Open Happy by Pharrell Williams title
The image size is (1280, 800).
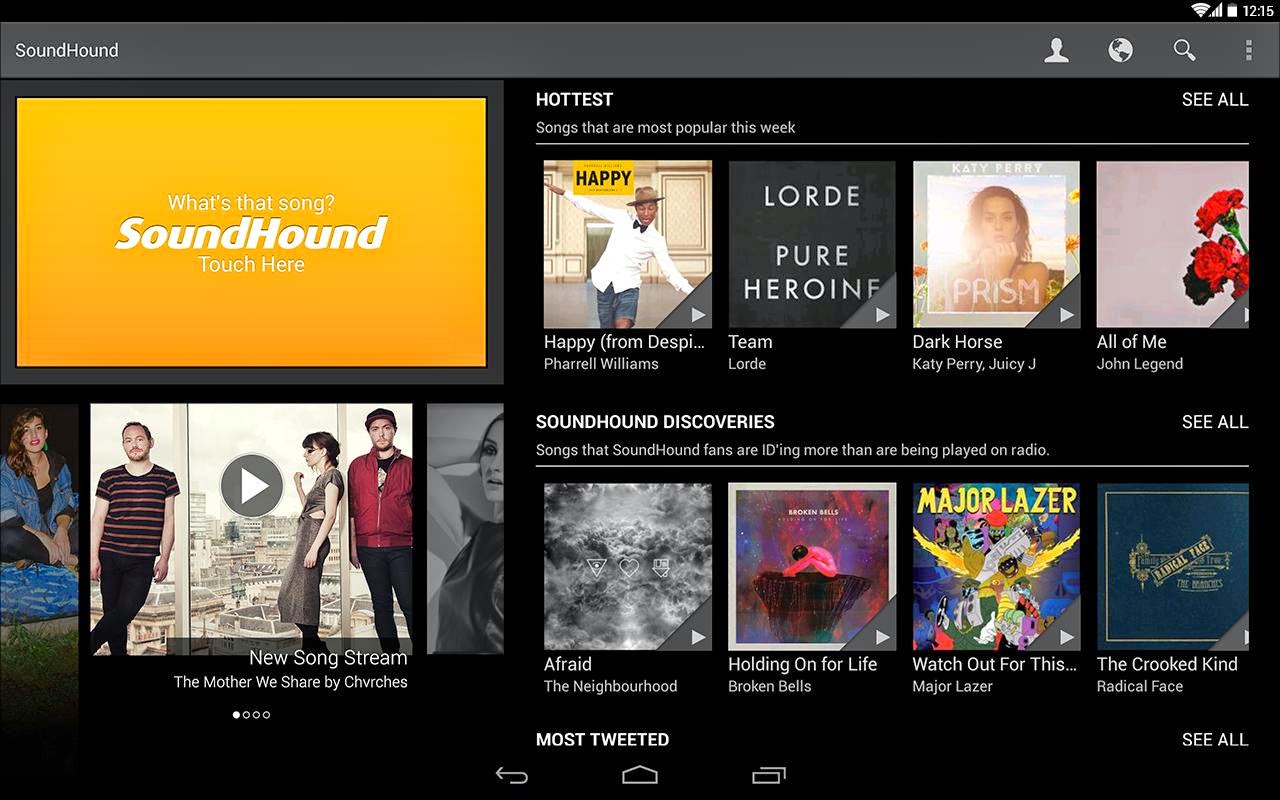pyautogui.click(x=625, y=341)
